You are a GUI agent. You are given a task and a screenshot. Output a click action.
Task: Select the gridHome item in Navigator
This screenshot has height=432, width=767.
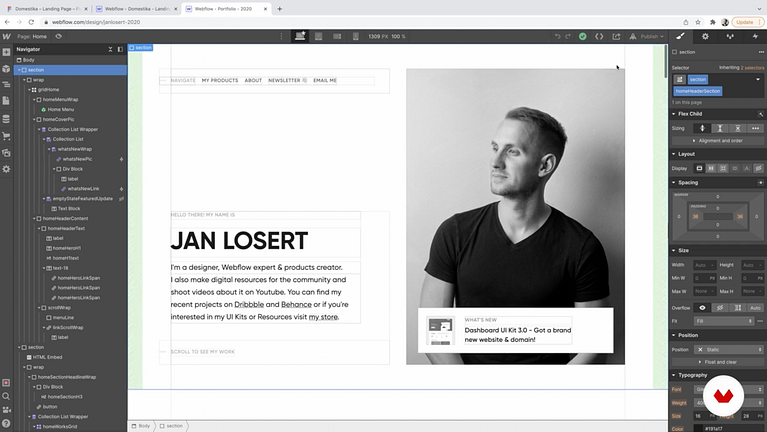(x=50, y=90)
